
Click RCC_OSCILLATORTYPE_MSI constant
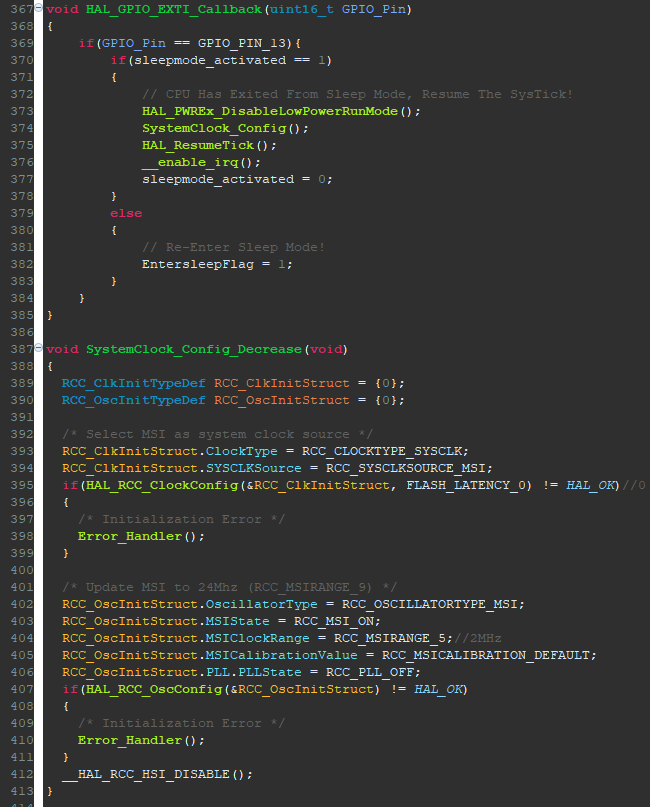(x=430, y=604)
